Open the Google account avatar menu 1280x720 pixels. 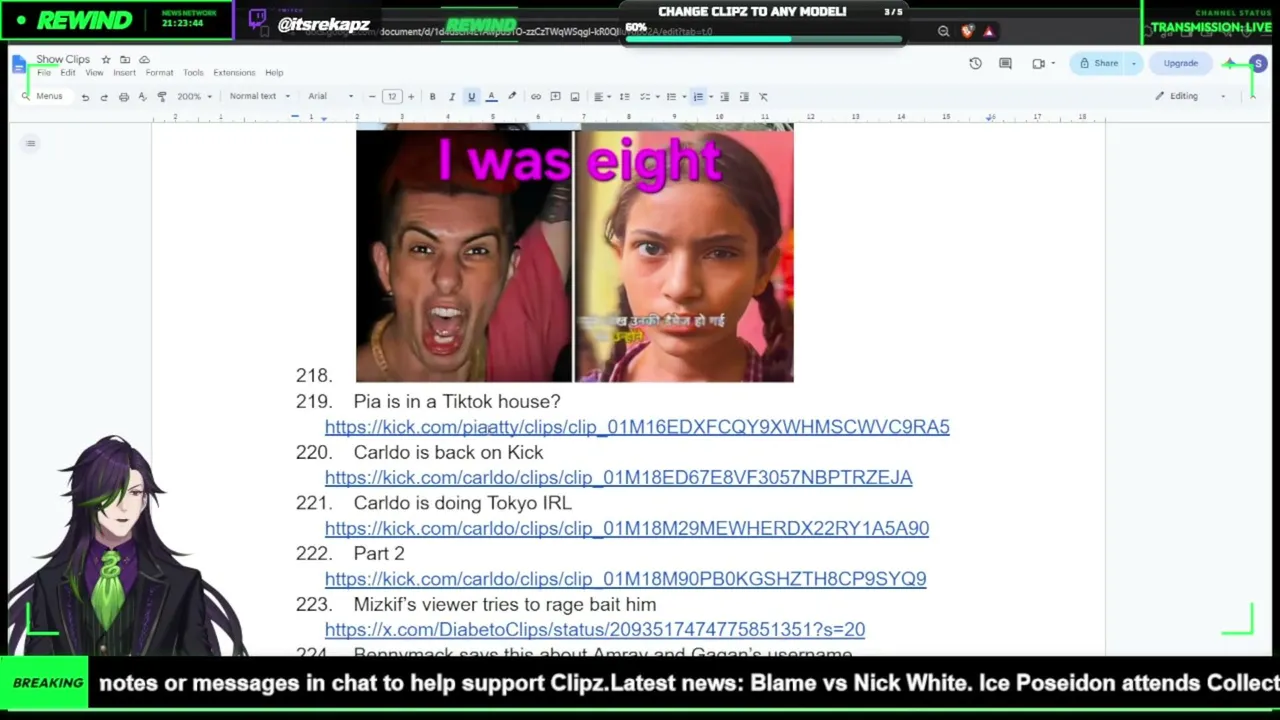[1258, 63]
